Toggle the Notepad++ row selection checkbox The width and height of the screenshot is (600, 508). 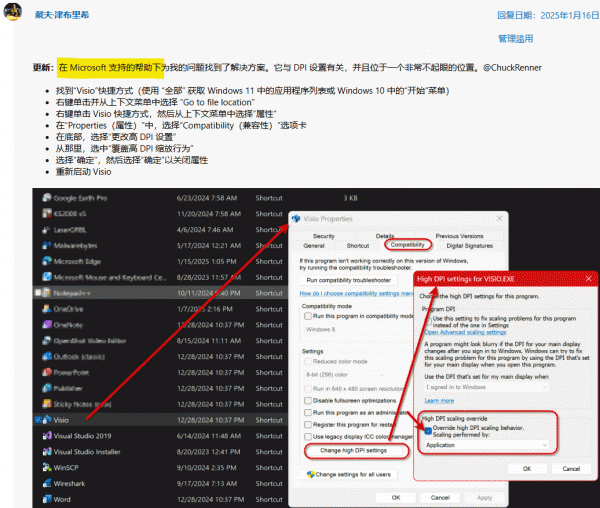point(38,293)
